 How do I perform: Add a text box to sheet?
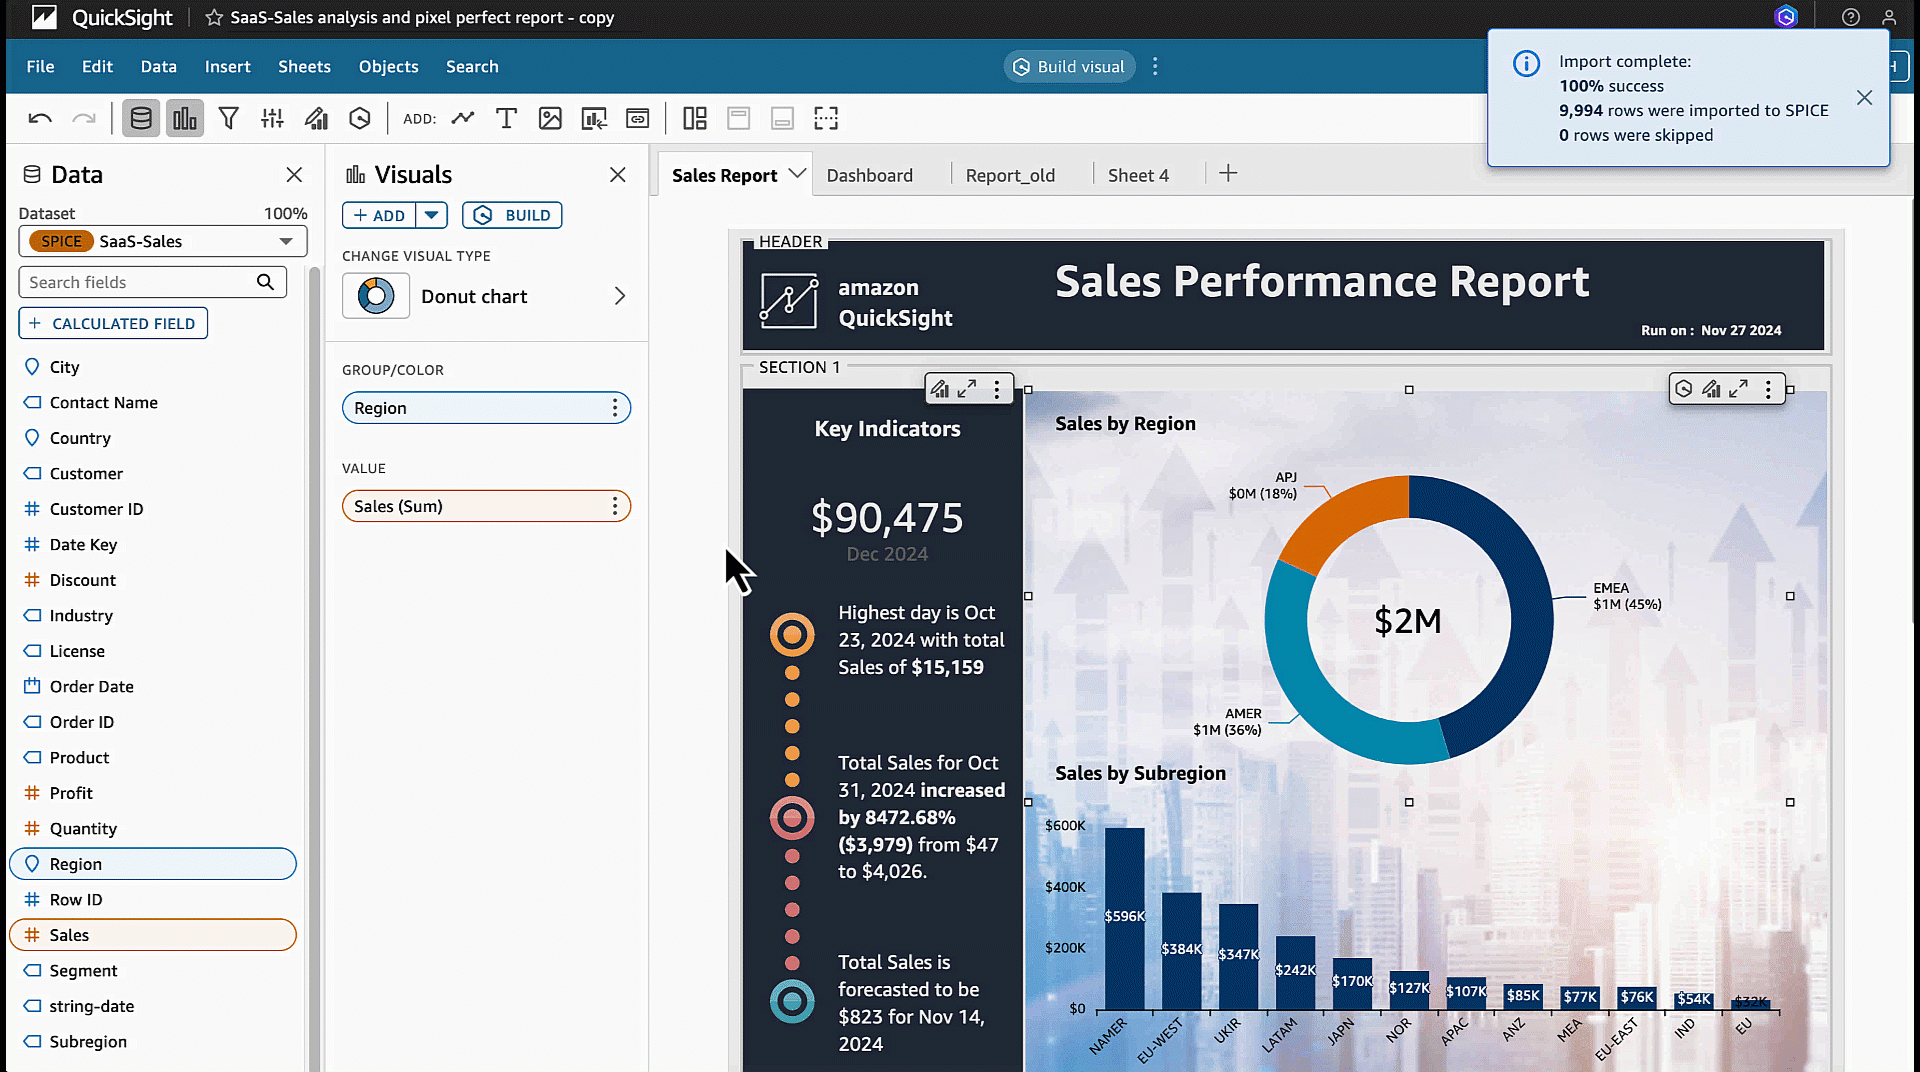coord(506,119)
